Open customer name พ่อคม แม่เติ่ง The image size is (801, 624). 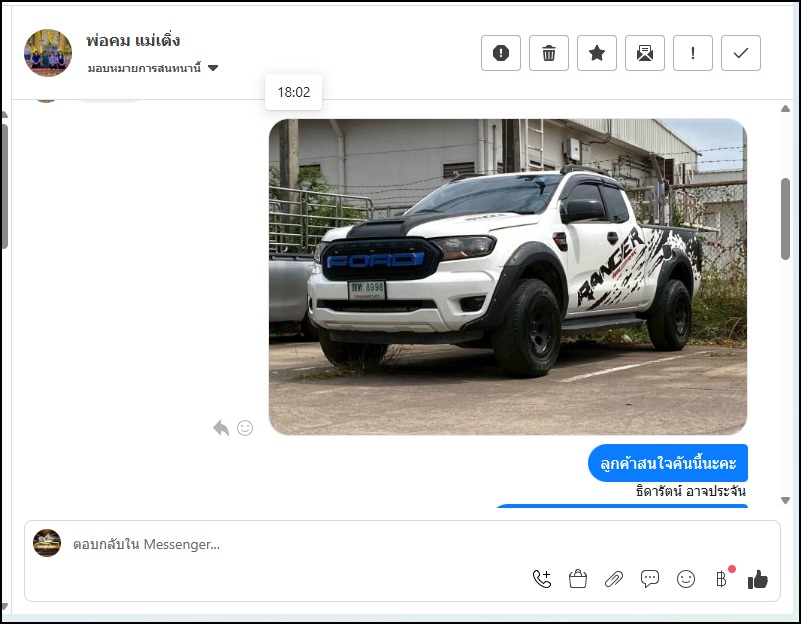[x=133, y=40]
